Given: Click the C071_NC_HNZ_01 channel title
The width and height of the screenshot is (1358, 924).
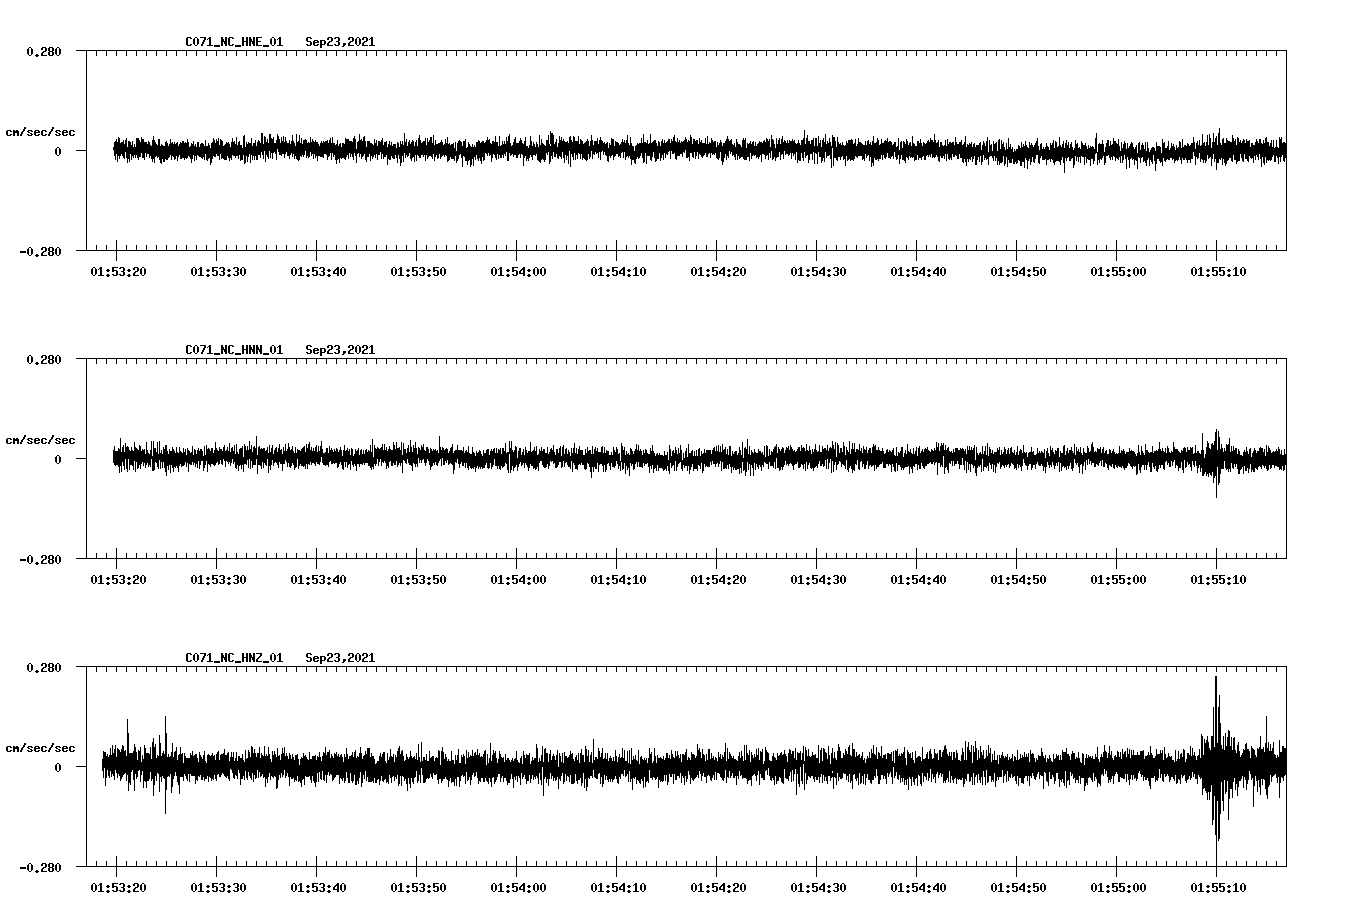Looking at the screenshot, I should 234,658.
